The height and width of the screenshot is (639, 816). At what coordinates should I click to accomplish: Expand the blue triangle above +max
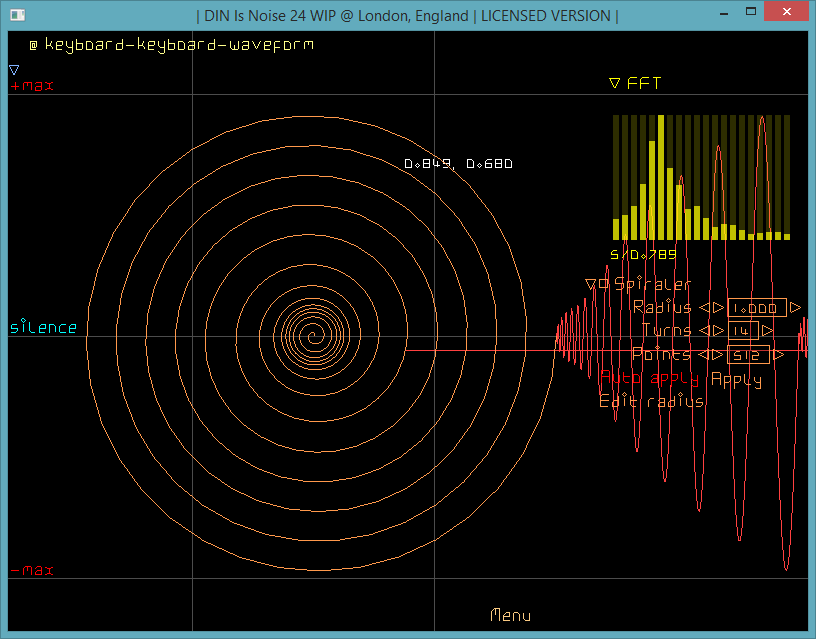click(x=14, y=70)
